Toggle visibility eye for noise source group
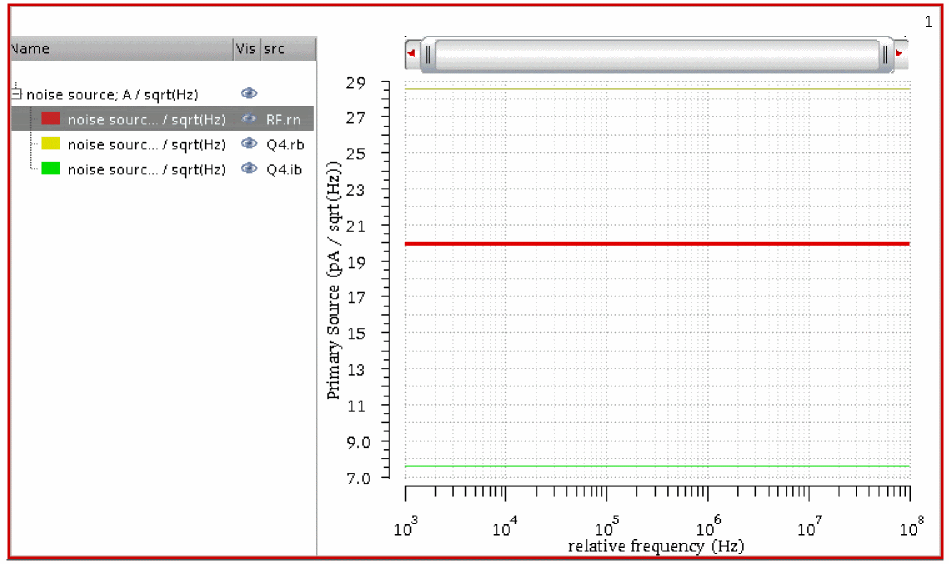This screenshot has height=564, width=949. [249, 94]
